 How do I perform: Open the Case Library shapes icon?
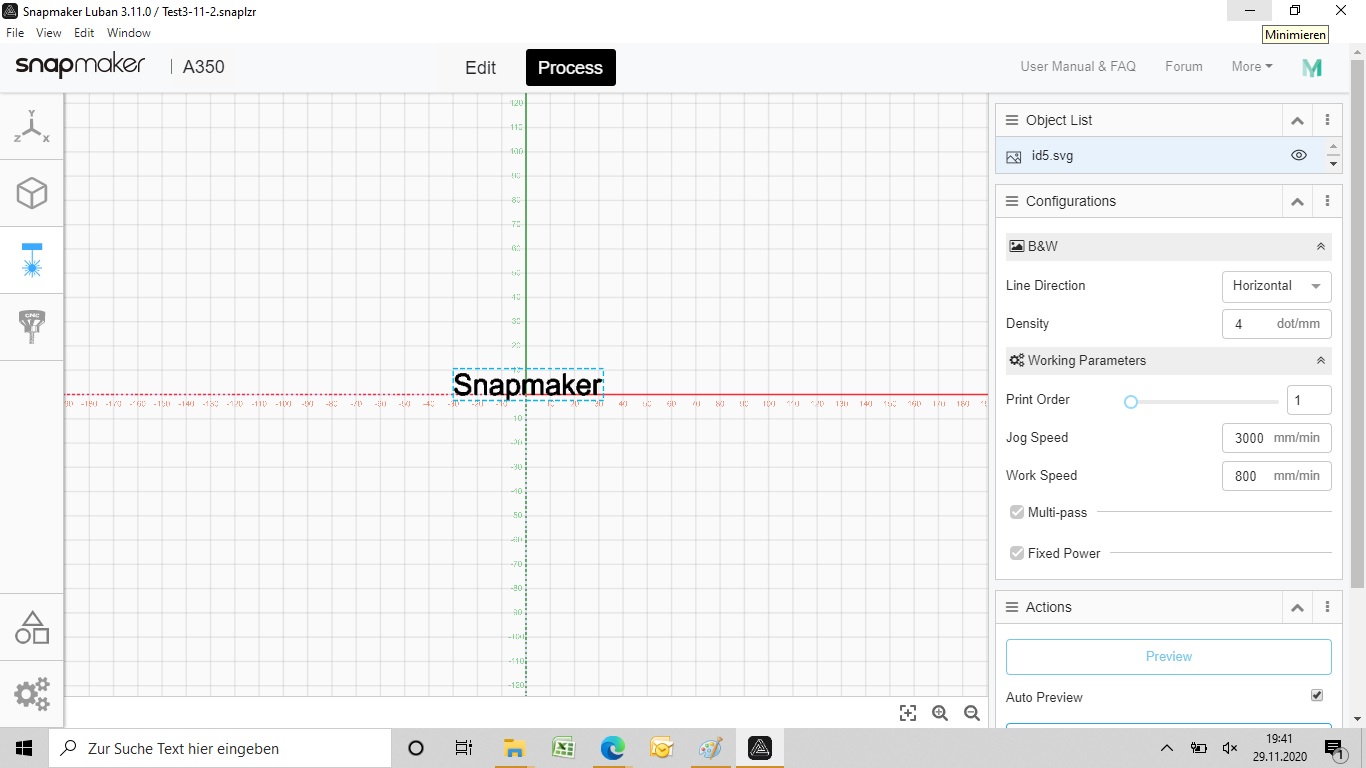[31, 627]
